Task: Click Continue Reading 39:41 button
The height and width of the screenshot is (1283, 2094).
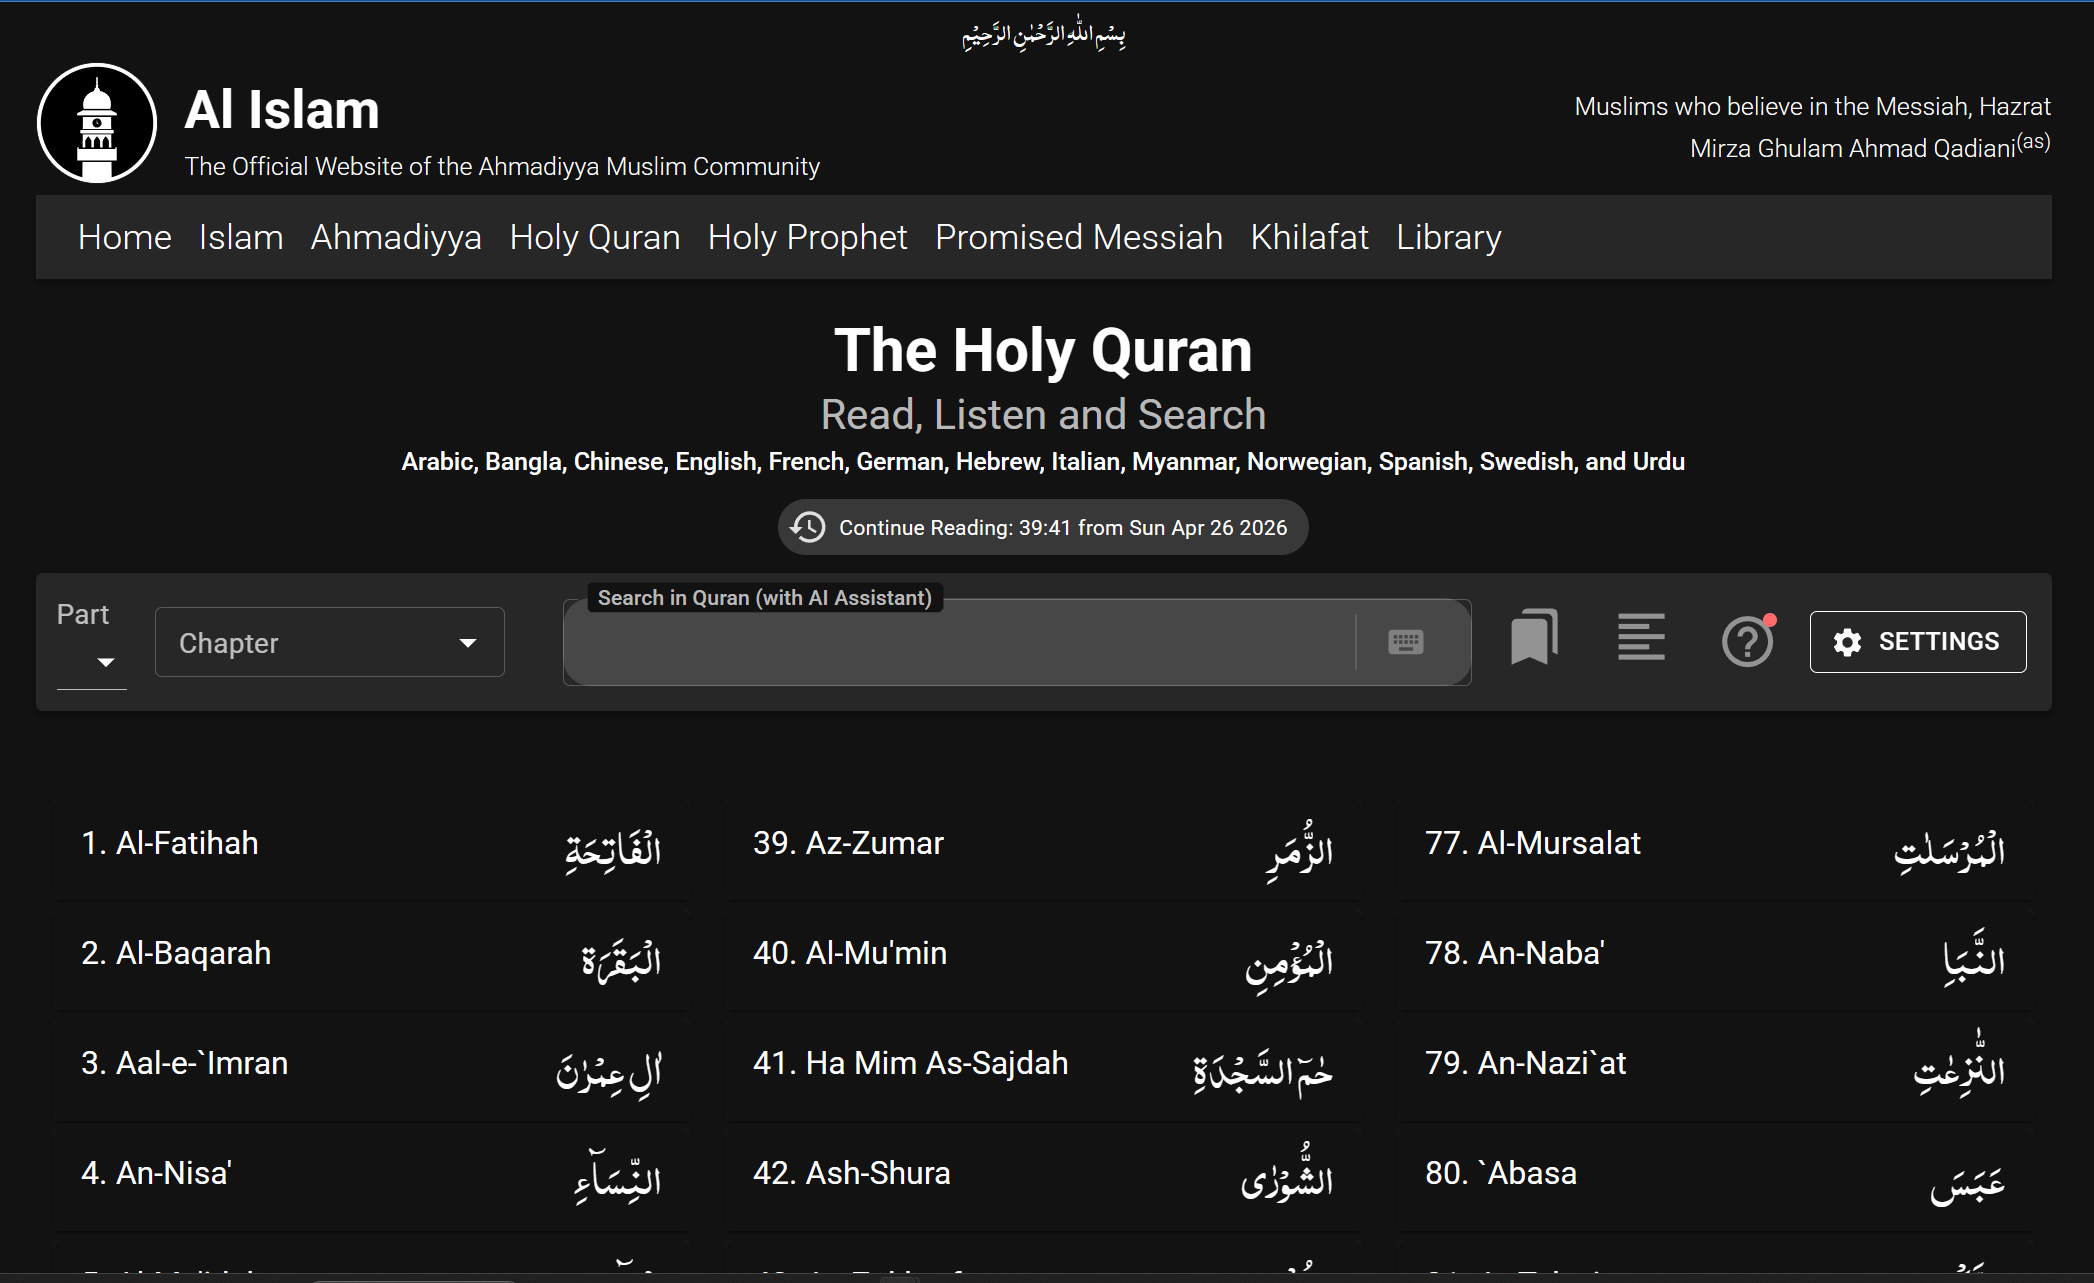Action: (x=1043, y=527)
